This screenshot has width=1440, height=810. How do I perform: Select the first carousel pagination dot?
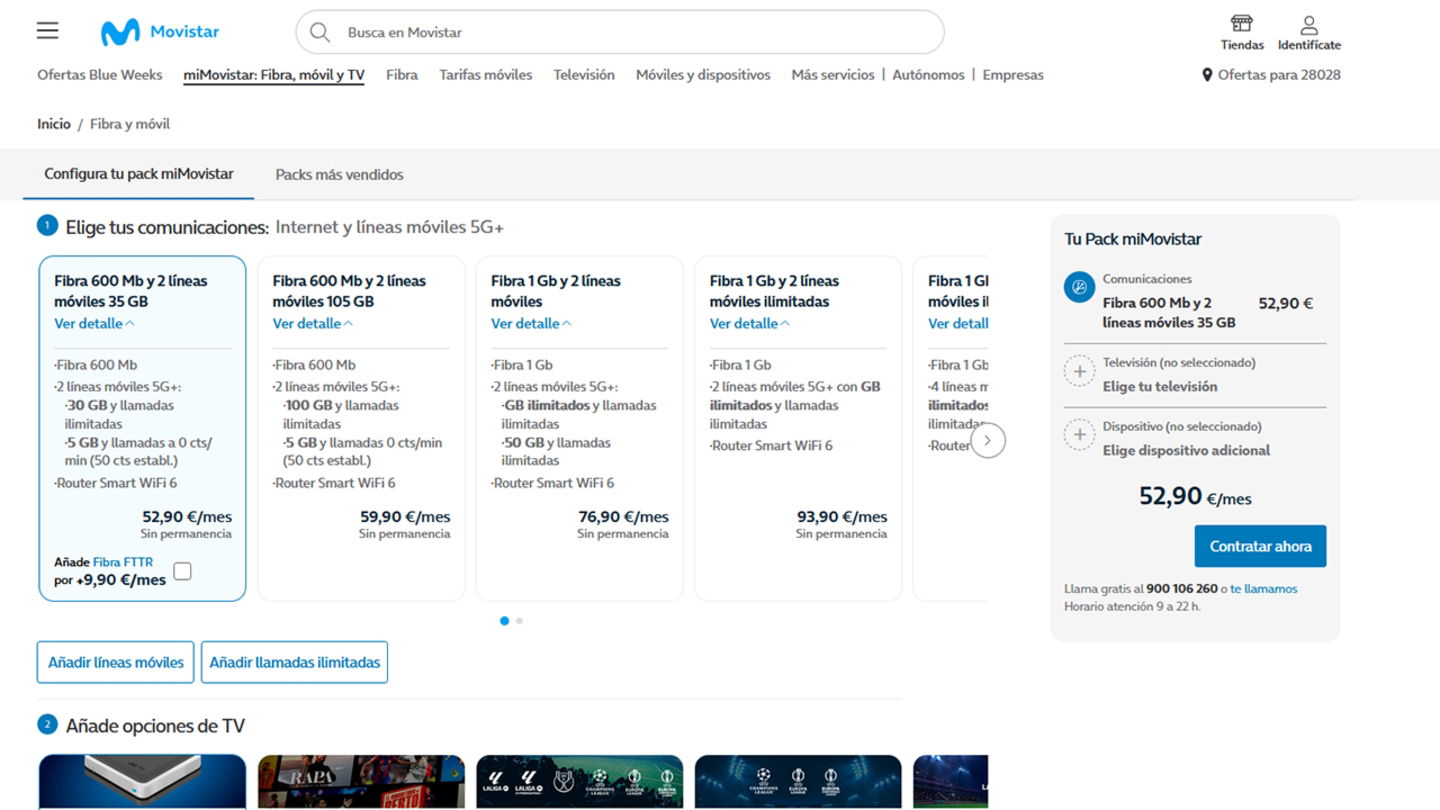[x=504, y=621]
